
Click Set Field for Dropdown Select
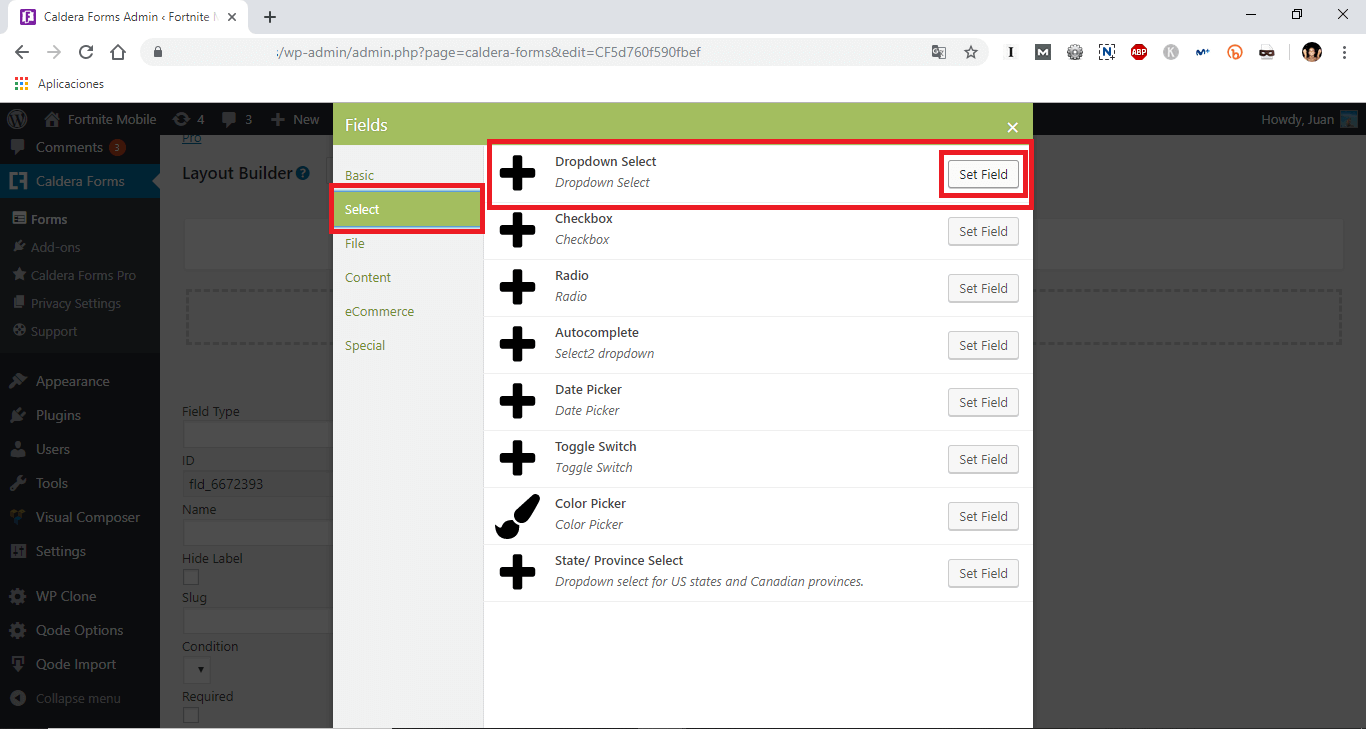point(983,174)
